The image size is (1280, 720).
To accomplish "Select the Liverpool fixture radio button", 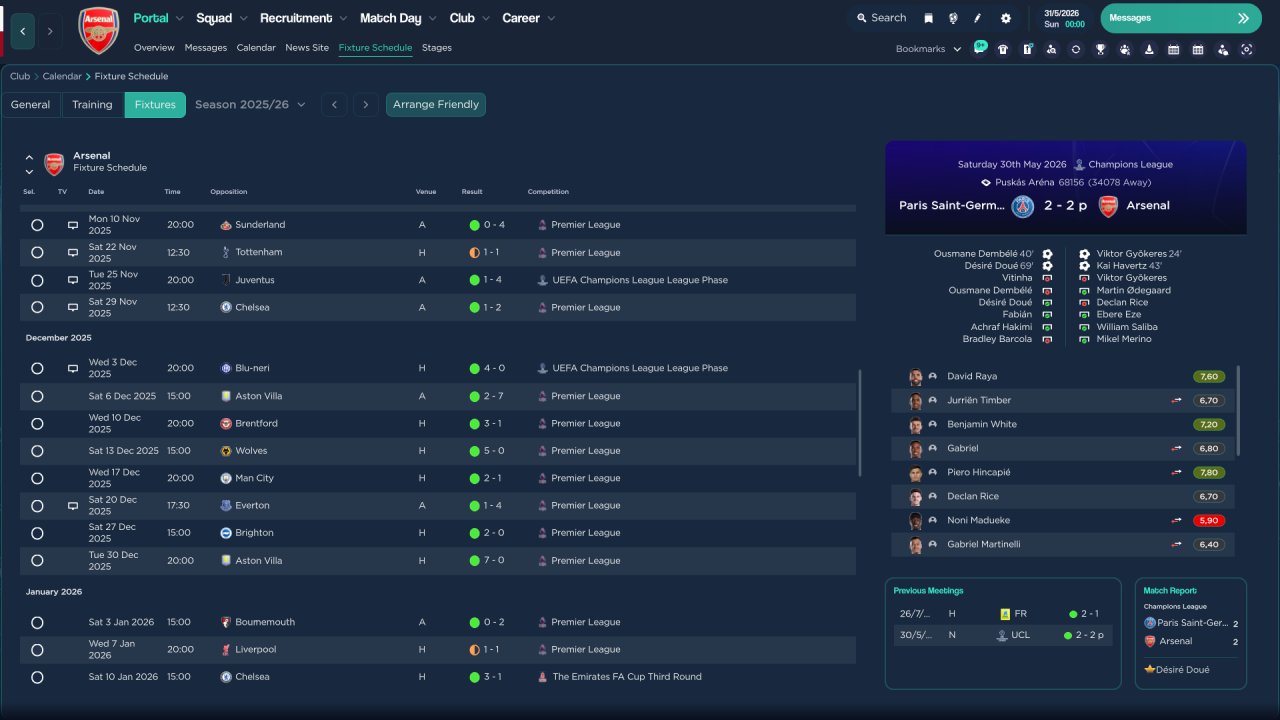I will (x=37, y=650).
